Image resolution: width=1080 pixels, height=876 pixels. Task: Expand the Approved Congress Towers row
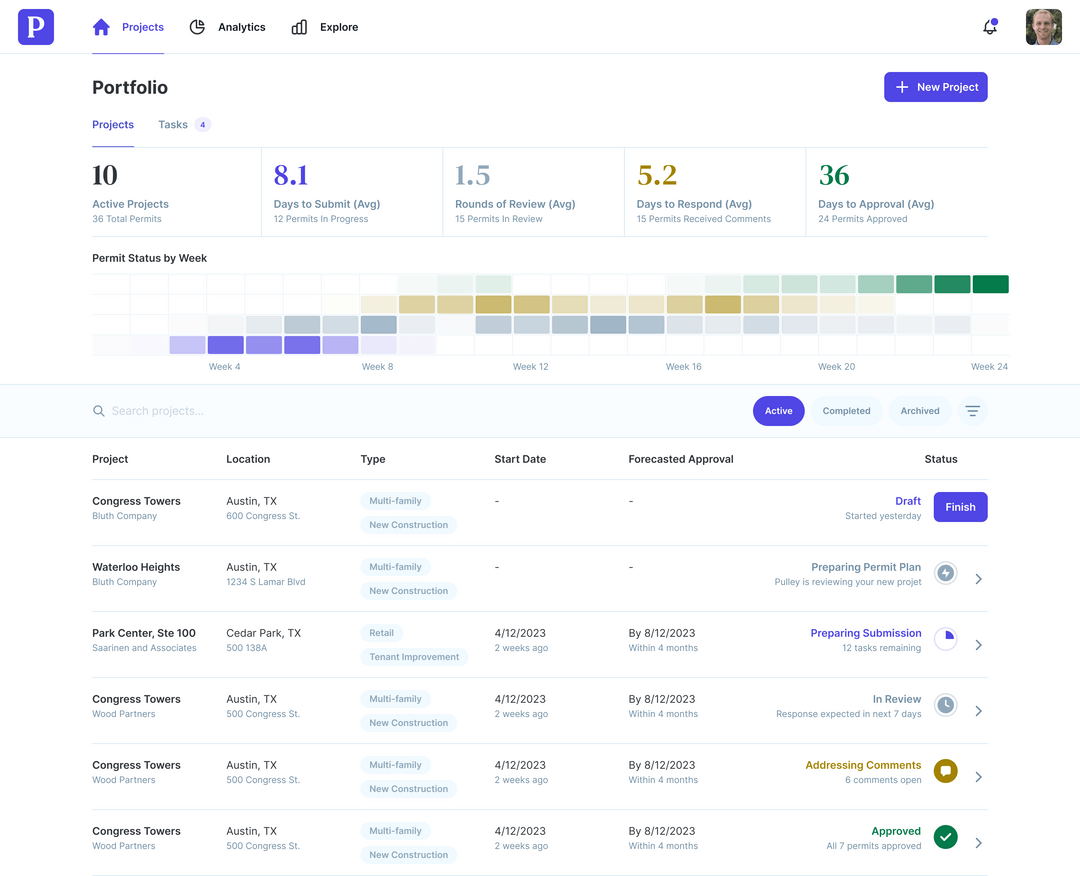point(978,843)
